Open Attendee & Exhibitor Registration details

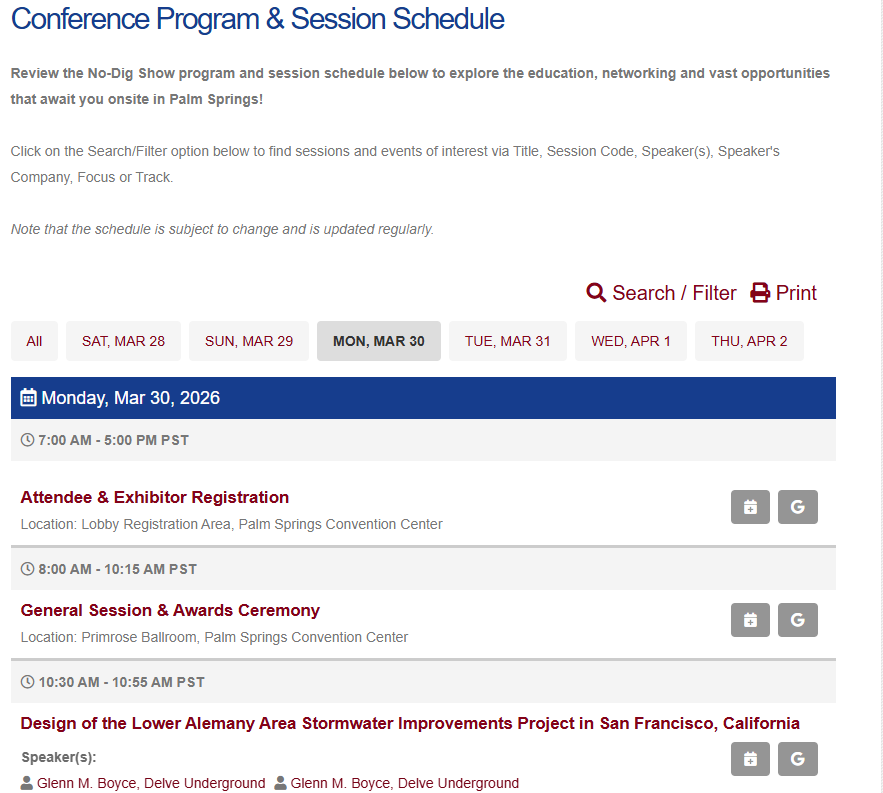coord(155,497)
